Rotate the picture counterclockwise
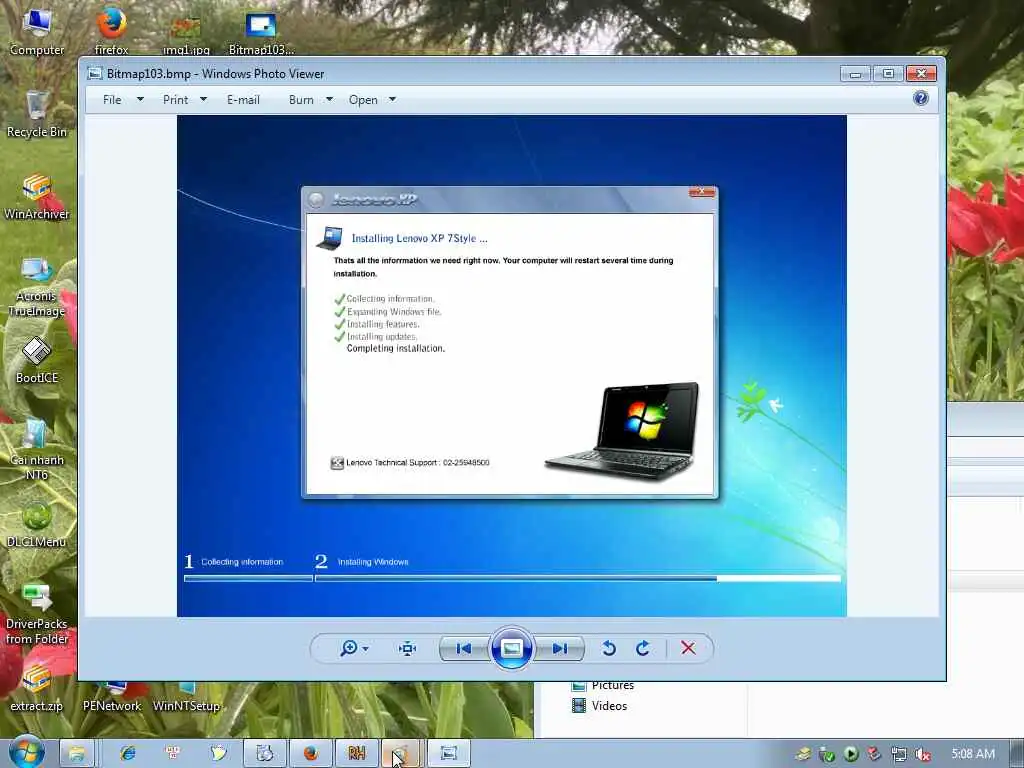Image resolution: width=1024 pixels, height=768 pixels. [x=609, y=648]
